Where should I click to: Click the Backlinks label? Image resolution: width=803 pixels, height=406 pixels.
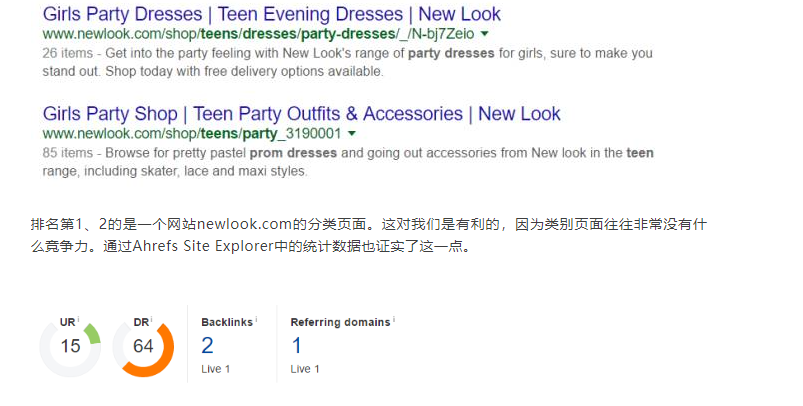coord(227,322)
